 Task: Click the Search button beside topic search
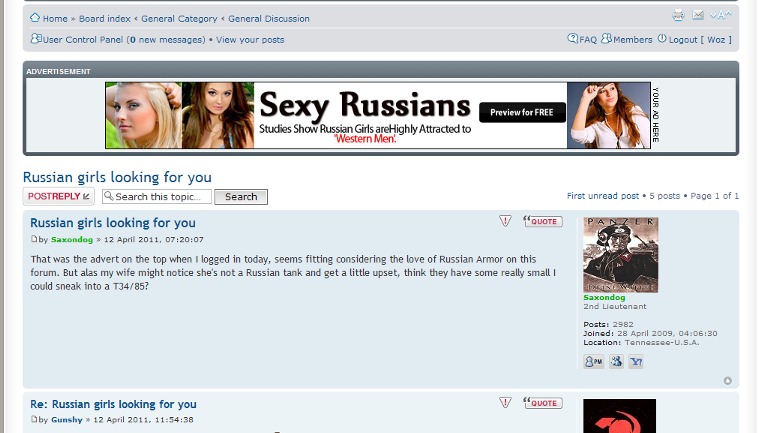pos(241,197)
